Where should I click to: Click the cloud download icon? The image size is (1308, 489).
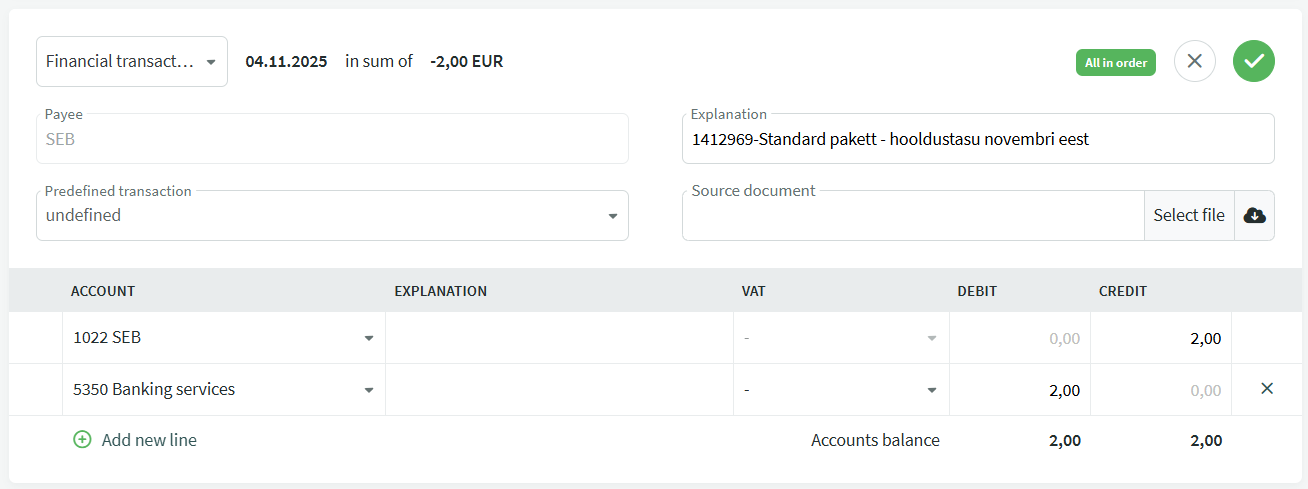[x=1254, y=215]
